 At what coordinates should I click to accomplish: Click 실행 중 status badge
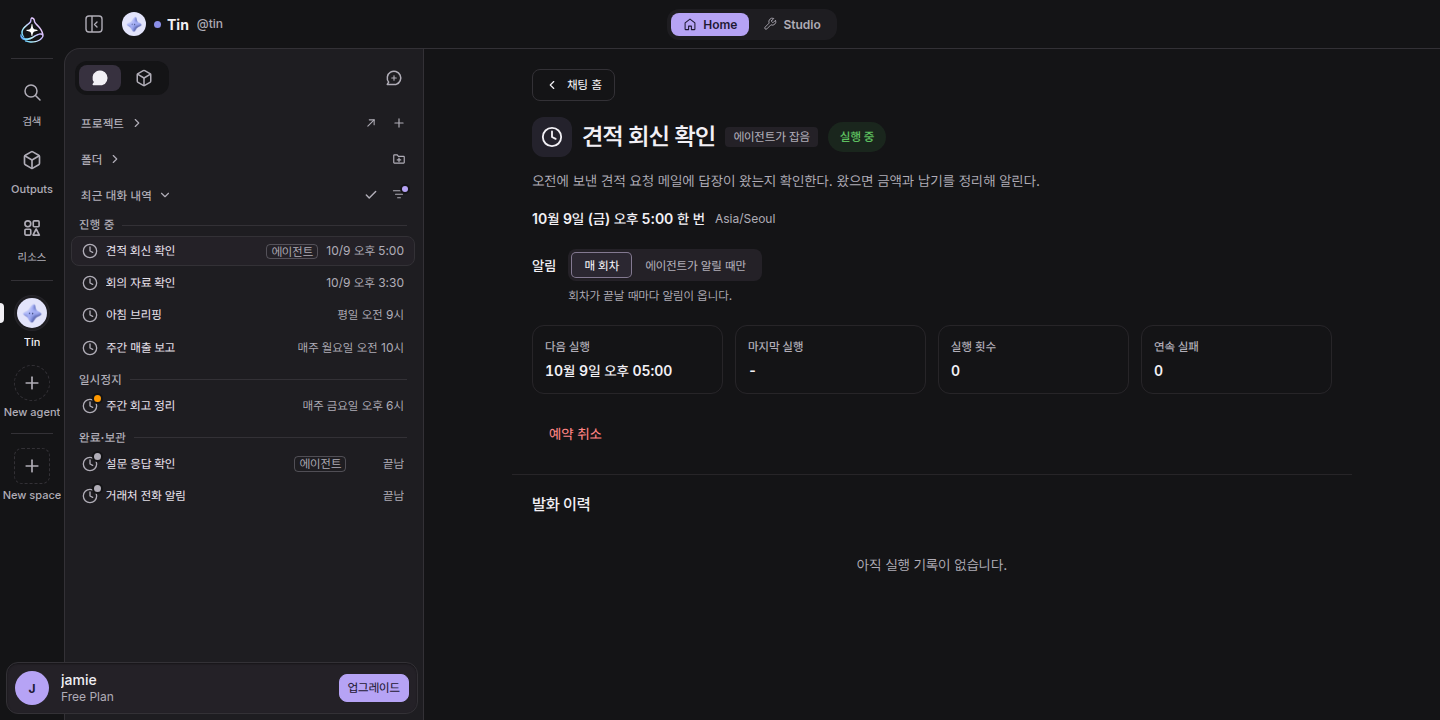point(857,137)
